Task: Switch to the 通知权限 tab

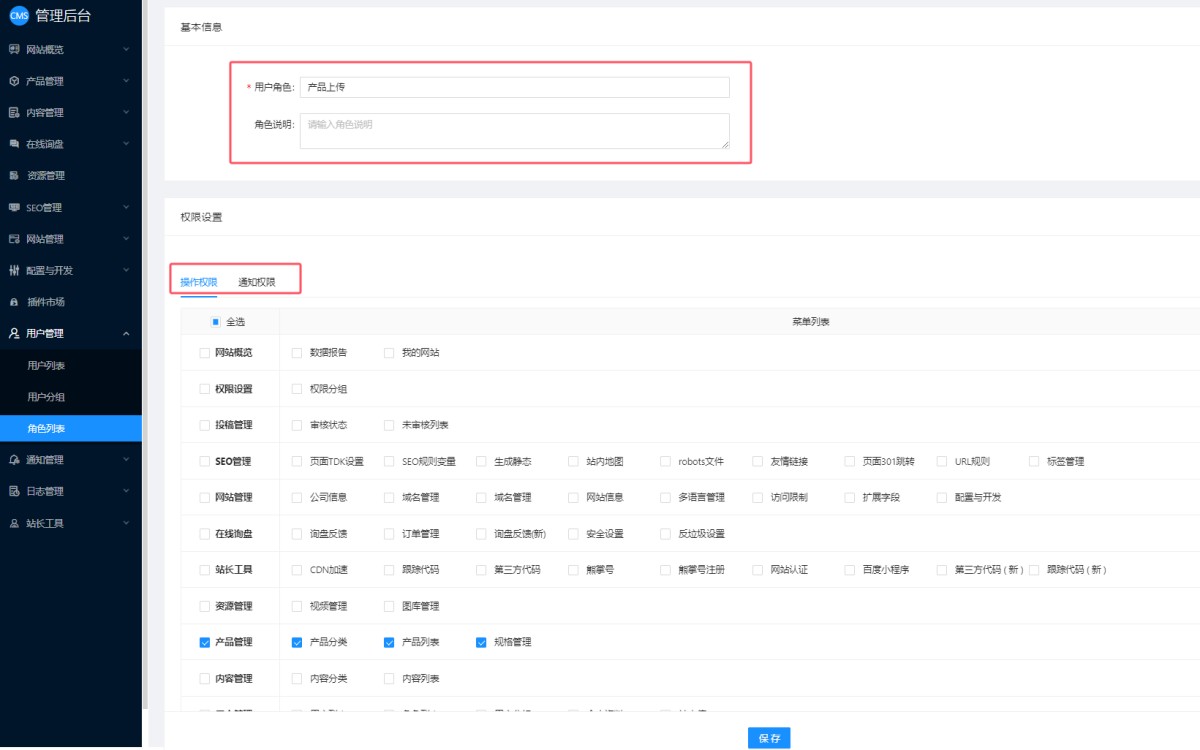Action: point(257,283)
